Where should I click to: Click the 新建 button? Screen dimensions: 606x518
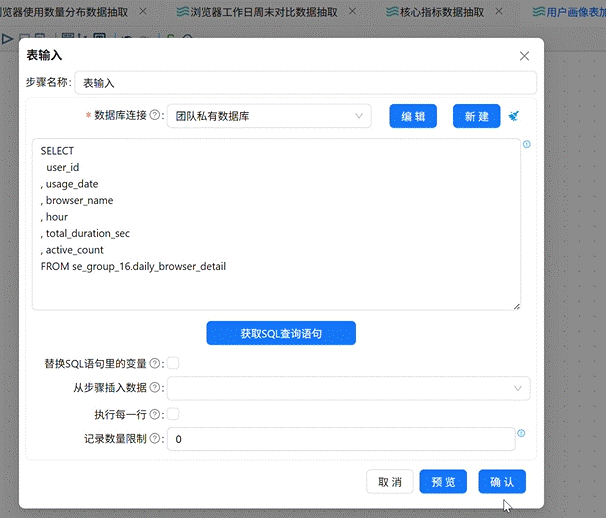point(477,116)
